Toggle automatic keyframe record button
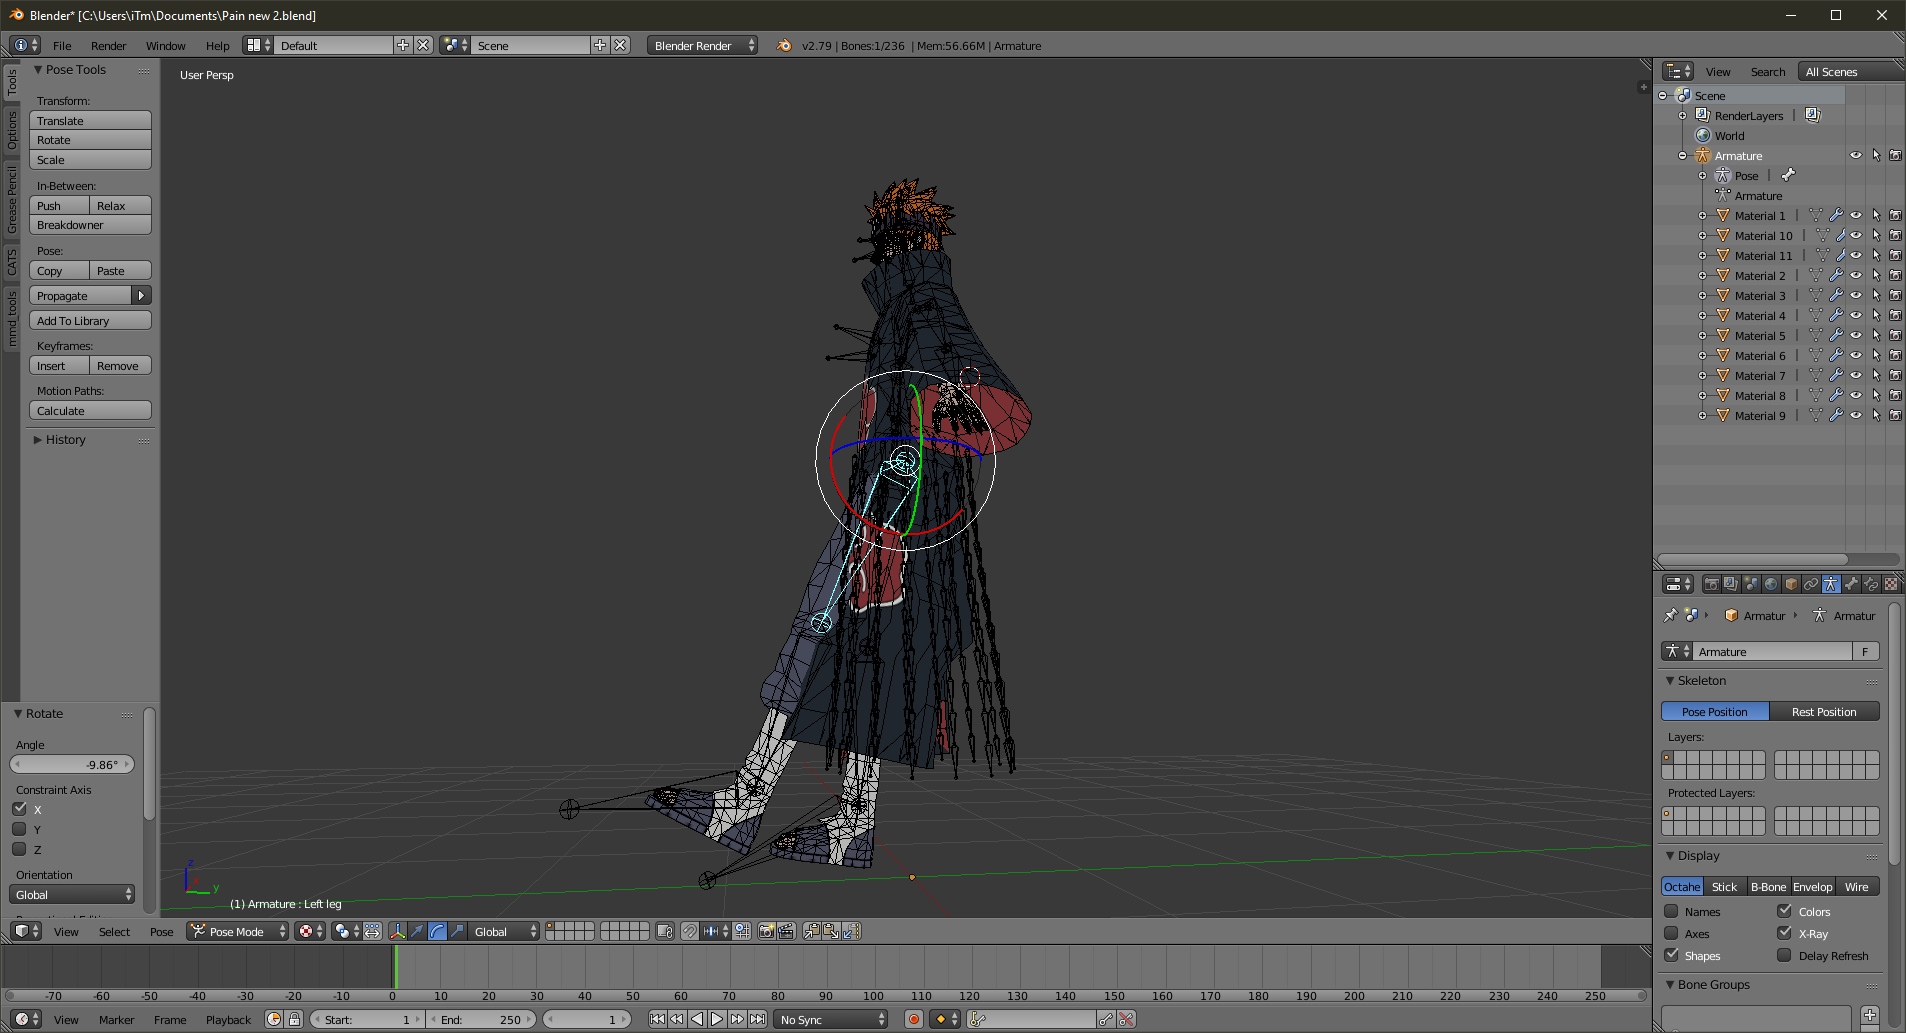 pos(913,1020)
